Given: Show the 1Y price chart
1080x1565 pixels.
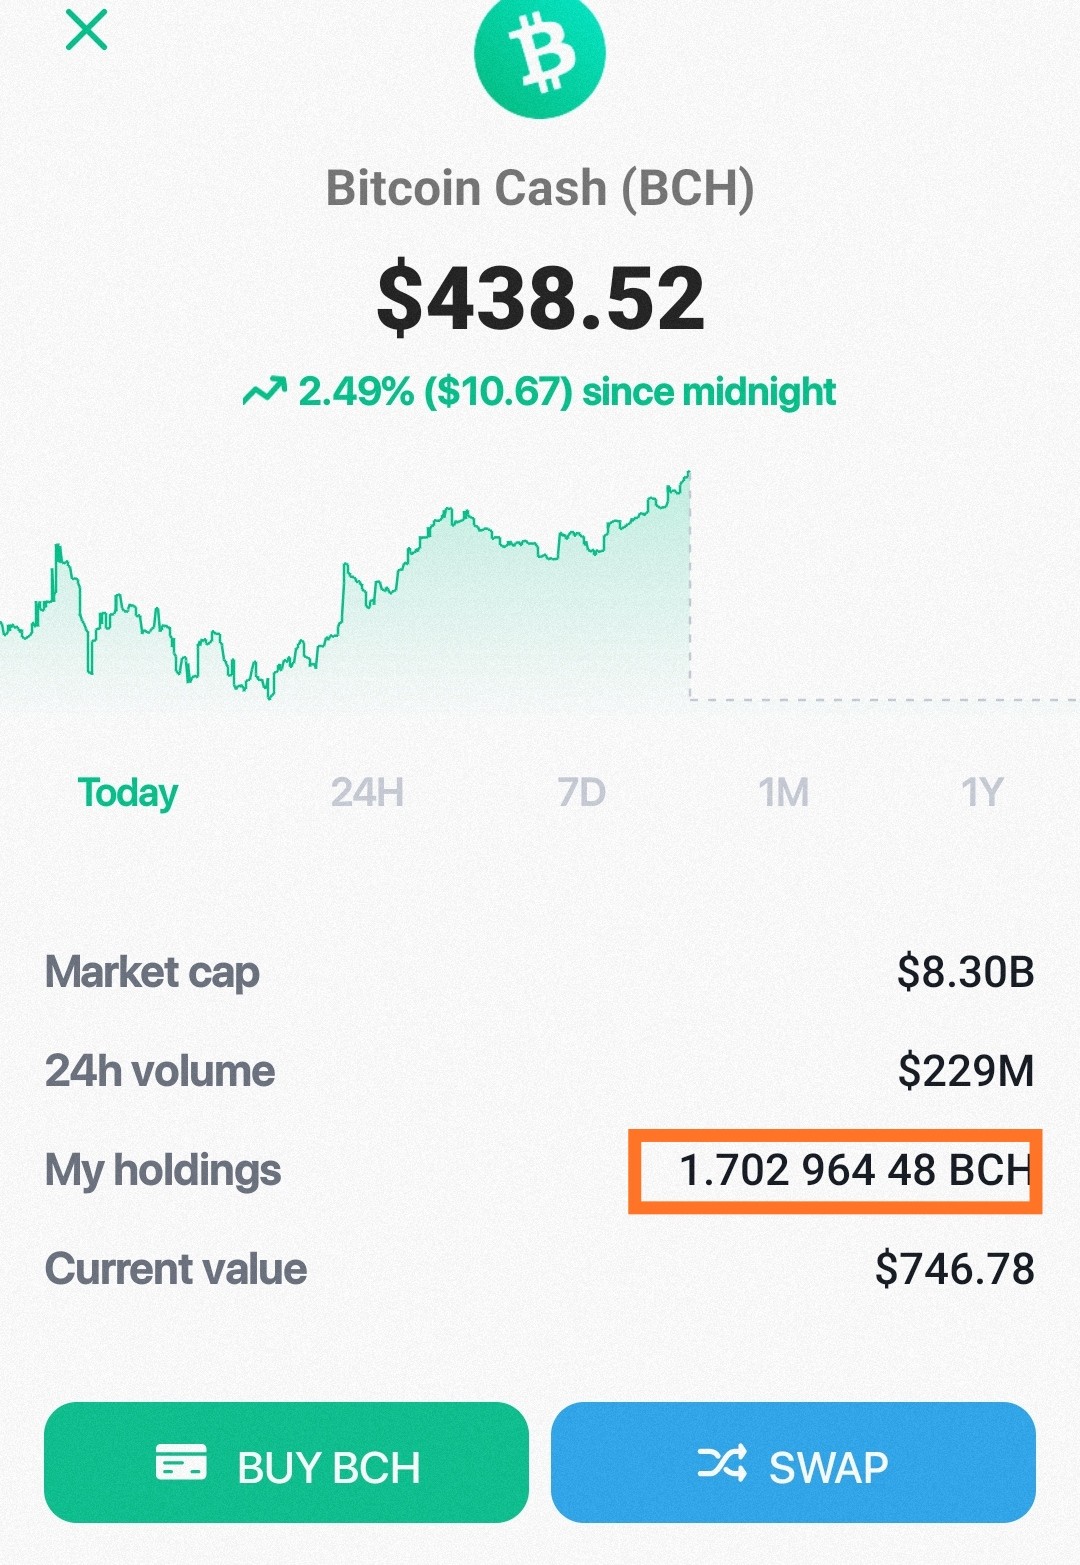Looking at the screenshot, I should (x=981, y=793).
